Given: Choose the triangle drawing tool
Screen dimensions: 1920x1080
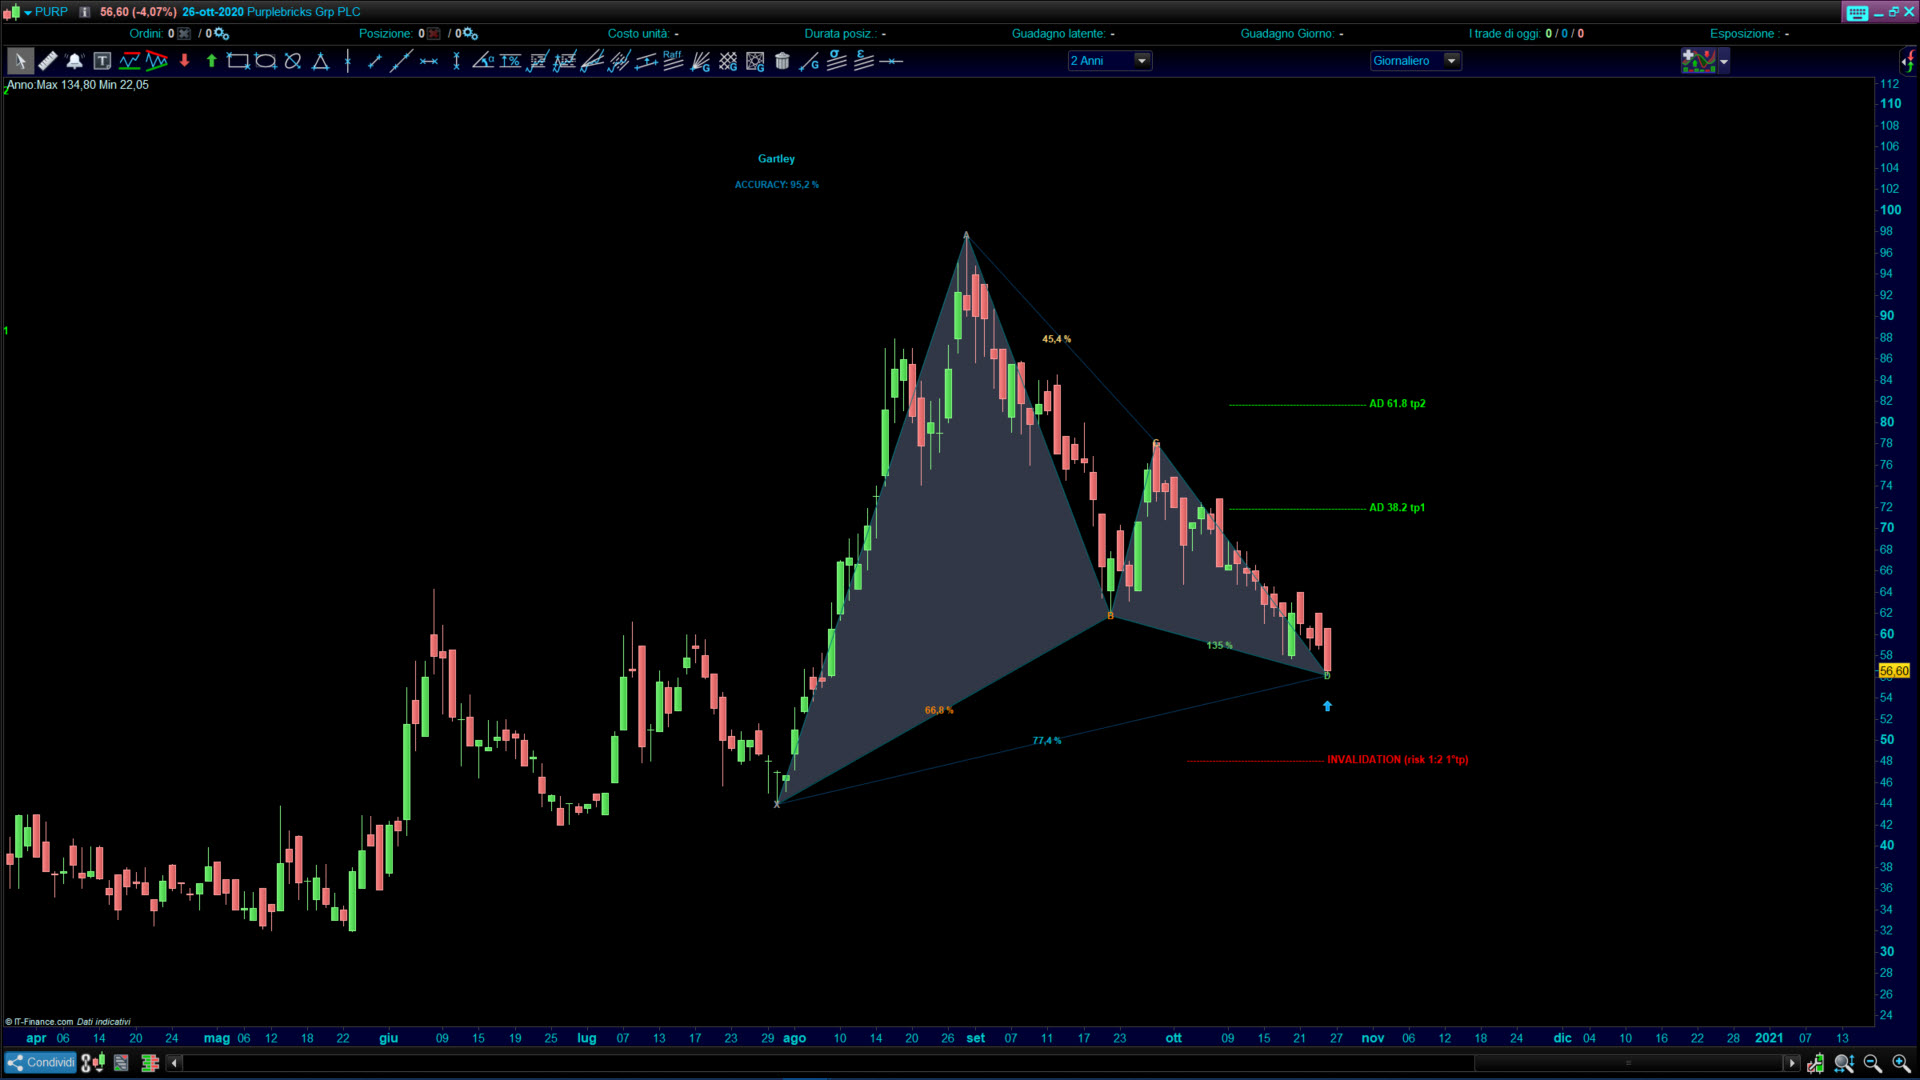Looking at the screenshot, I should [x=320, y=61].
